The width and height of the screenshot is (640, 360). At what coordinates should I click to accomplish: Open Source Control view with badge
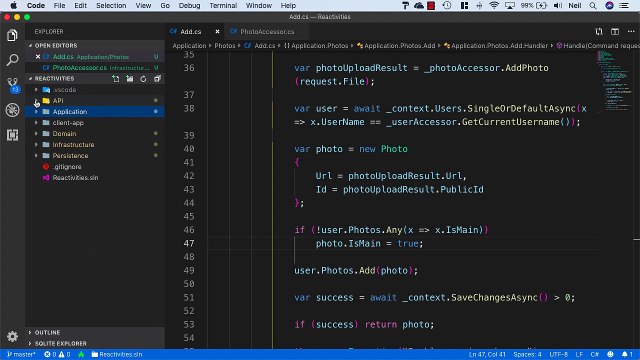(x=12, y=85)
